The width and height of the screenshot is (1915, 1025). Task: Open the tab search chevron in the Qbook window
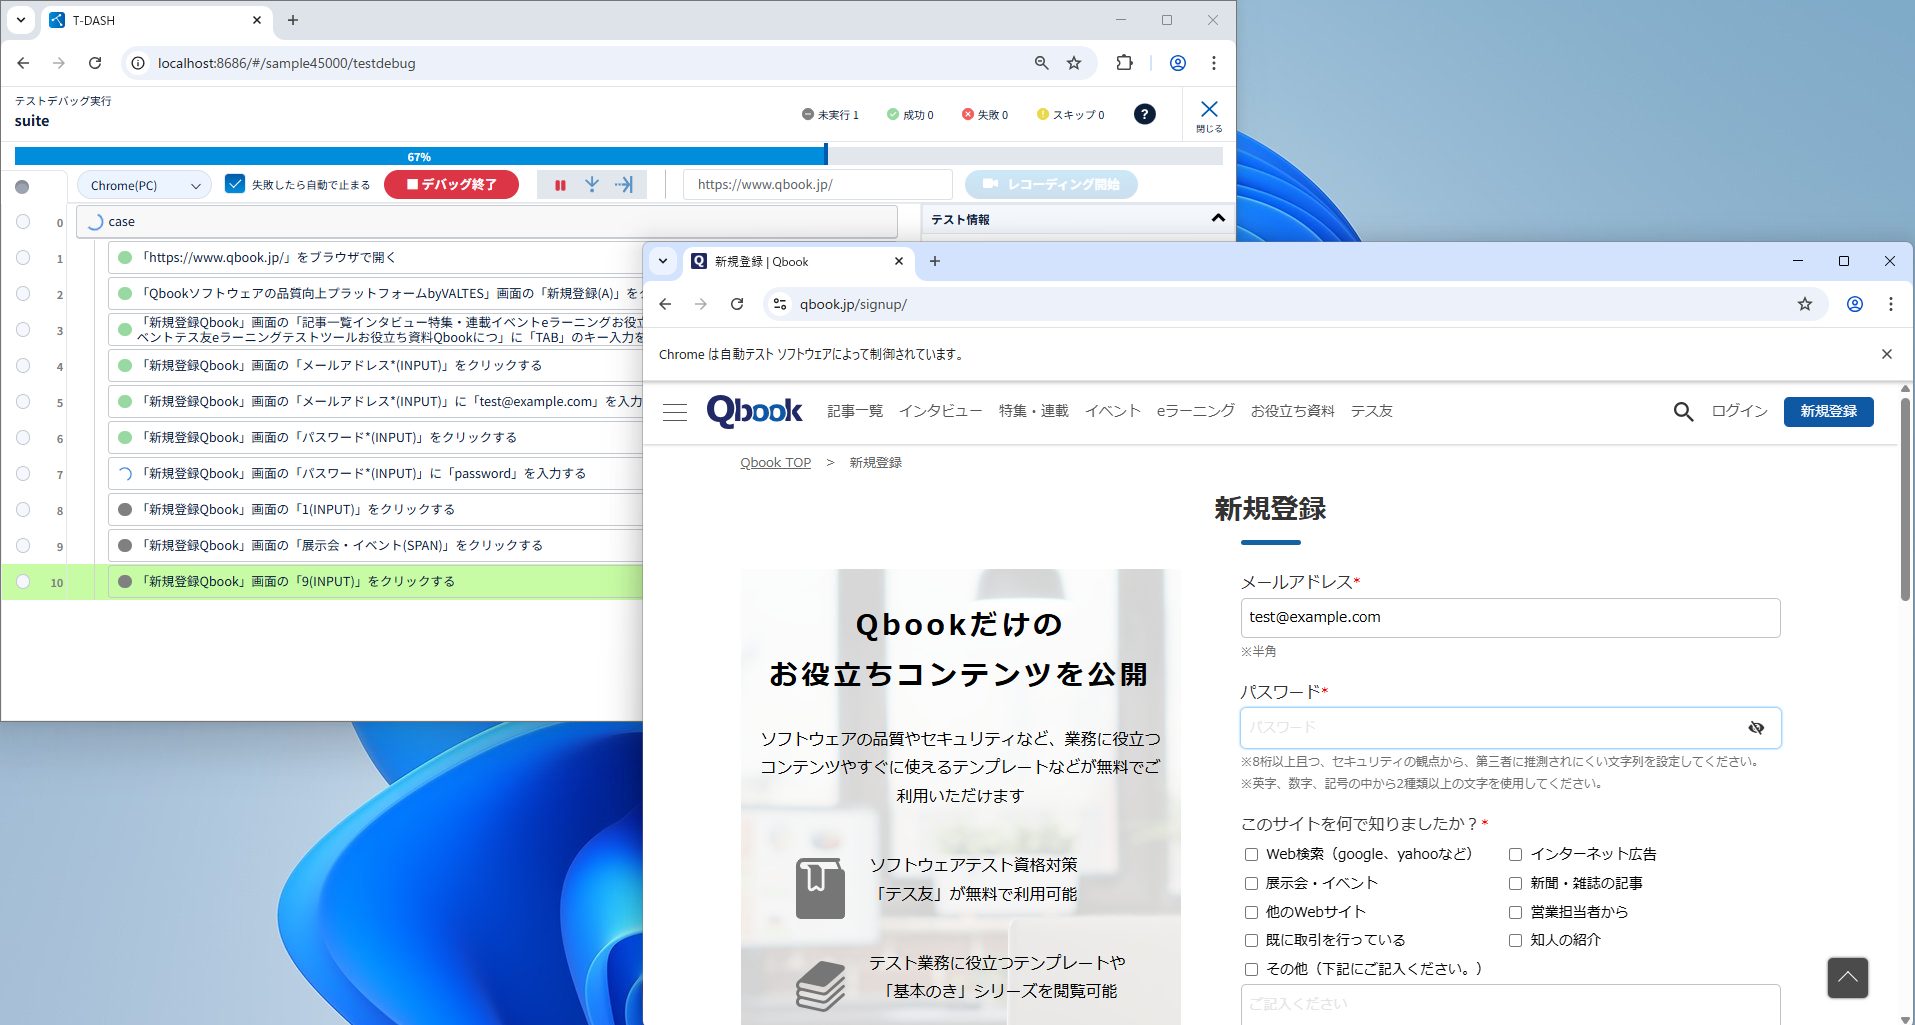(x=663, y=261)
